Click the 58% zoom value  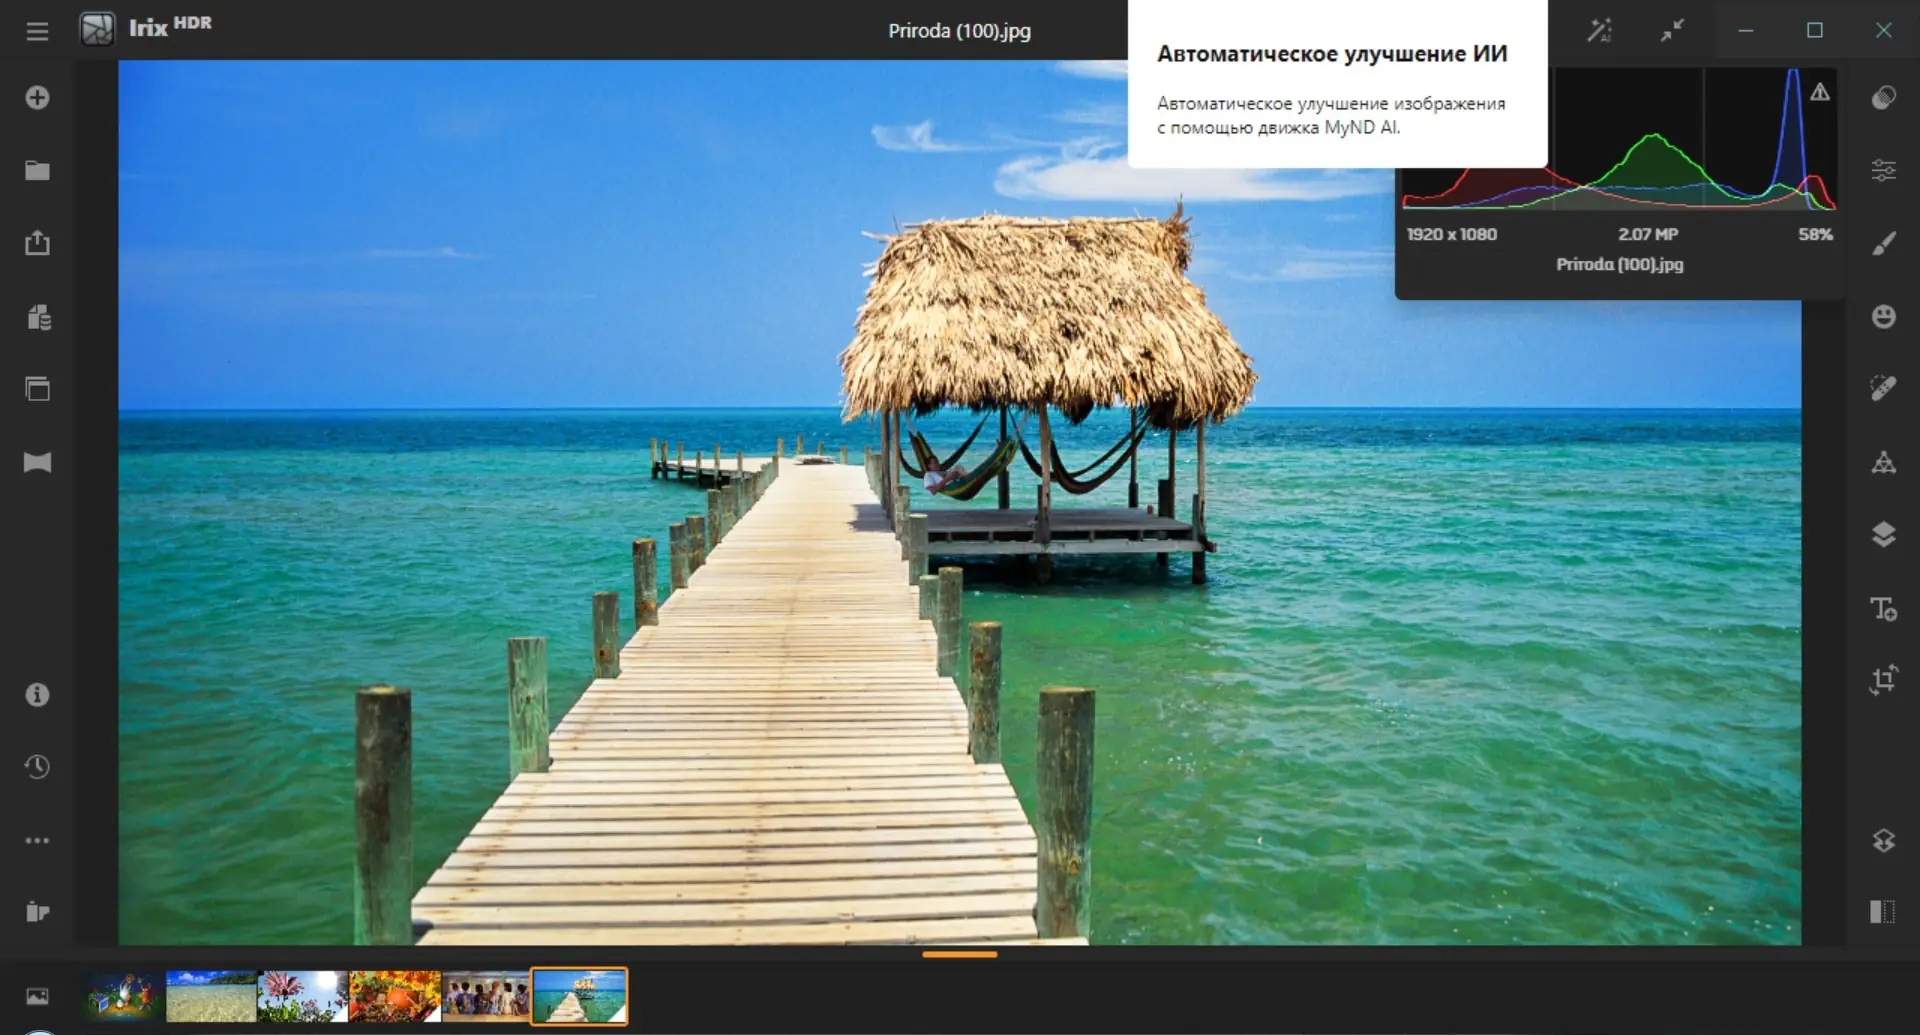(1815, 234)
